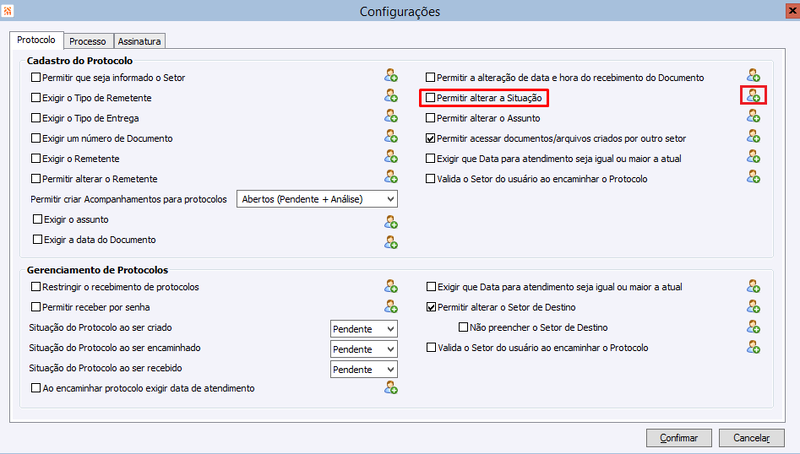The width and height of the screenshot is (800, 454).
Task: Click user icon beside 'Ao encaminhar protocolo exigir data'
Action: click(391, 388)
